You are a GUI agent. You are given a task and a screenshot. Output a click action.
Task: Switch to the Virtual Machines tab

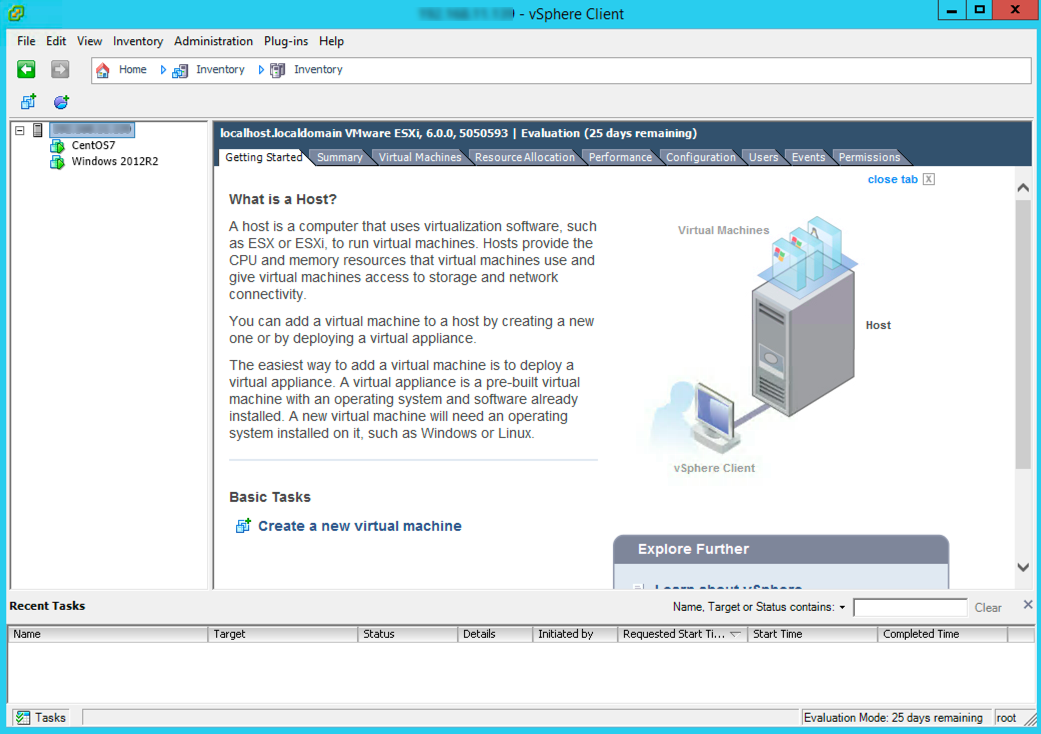(420, 157)
